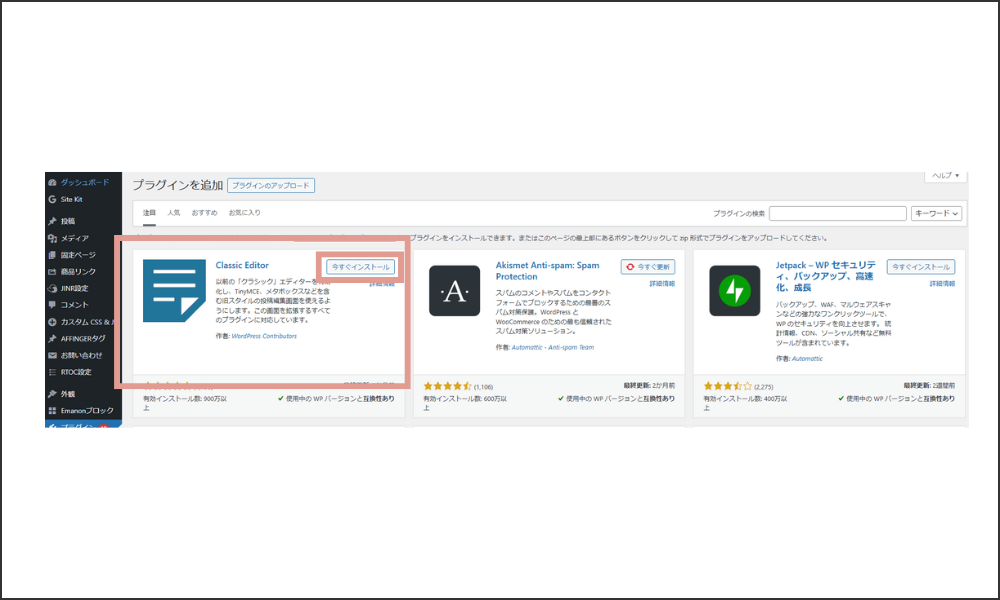This screenshot has height=600, width=1000.
Task: Click the Emanonブロック grid icon
Action: click(52, 411)
